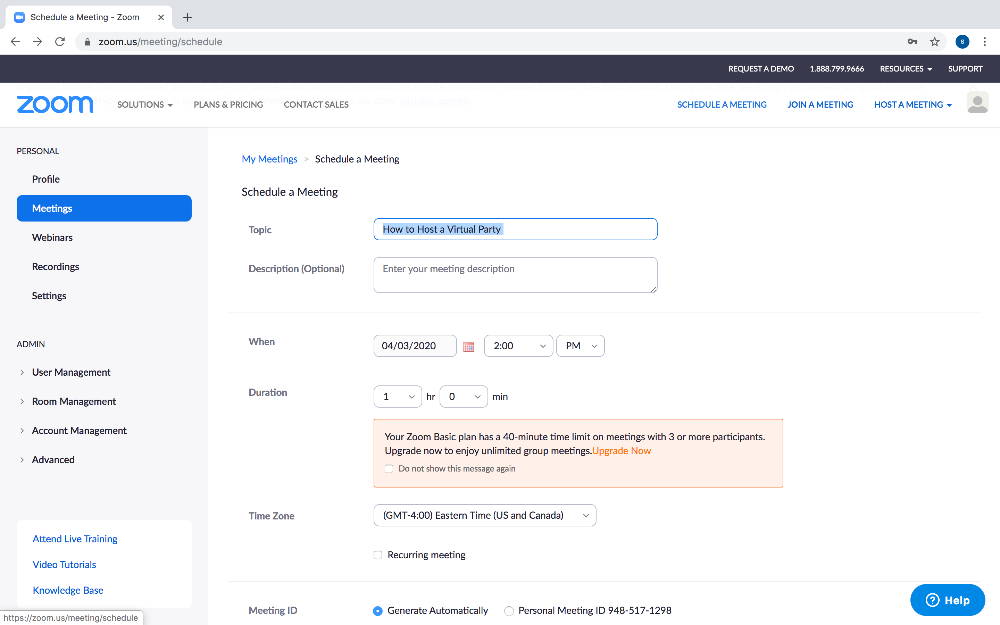Select Meetings in the sidebar
This screenshot has width=1000, height=625.
[x=104, y=209]
